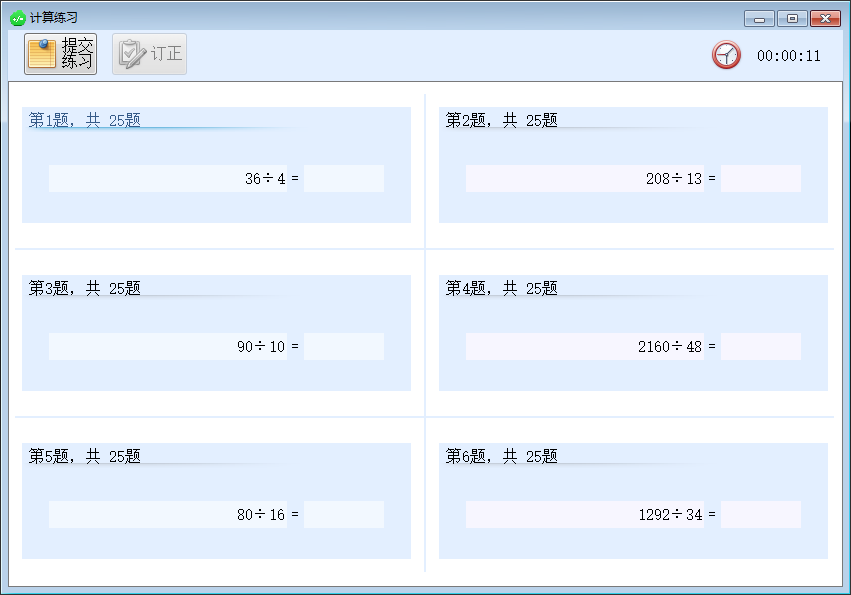Select the answer box for 208÷13
Screen dimensions: 851x595
click(760, 178)
